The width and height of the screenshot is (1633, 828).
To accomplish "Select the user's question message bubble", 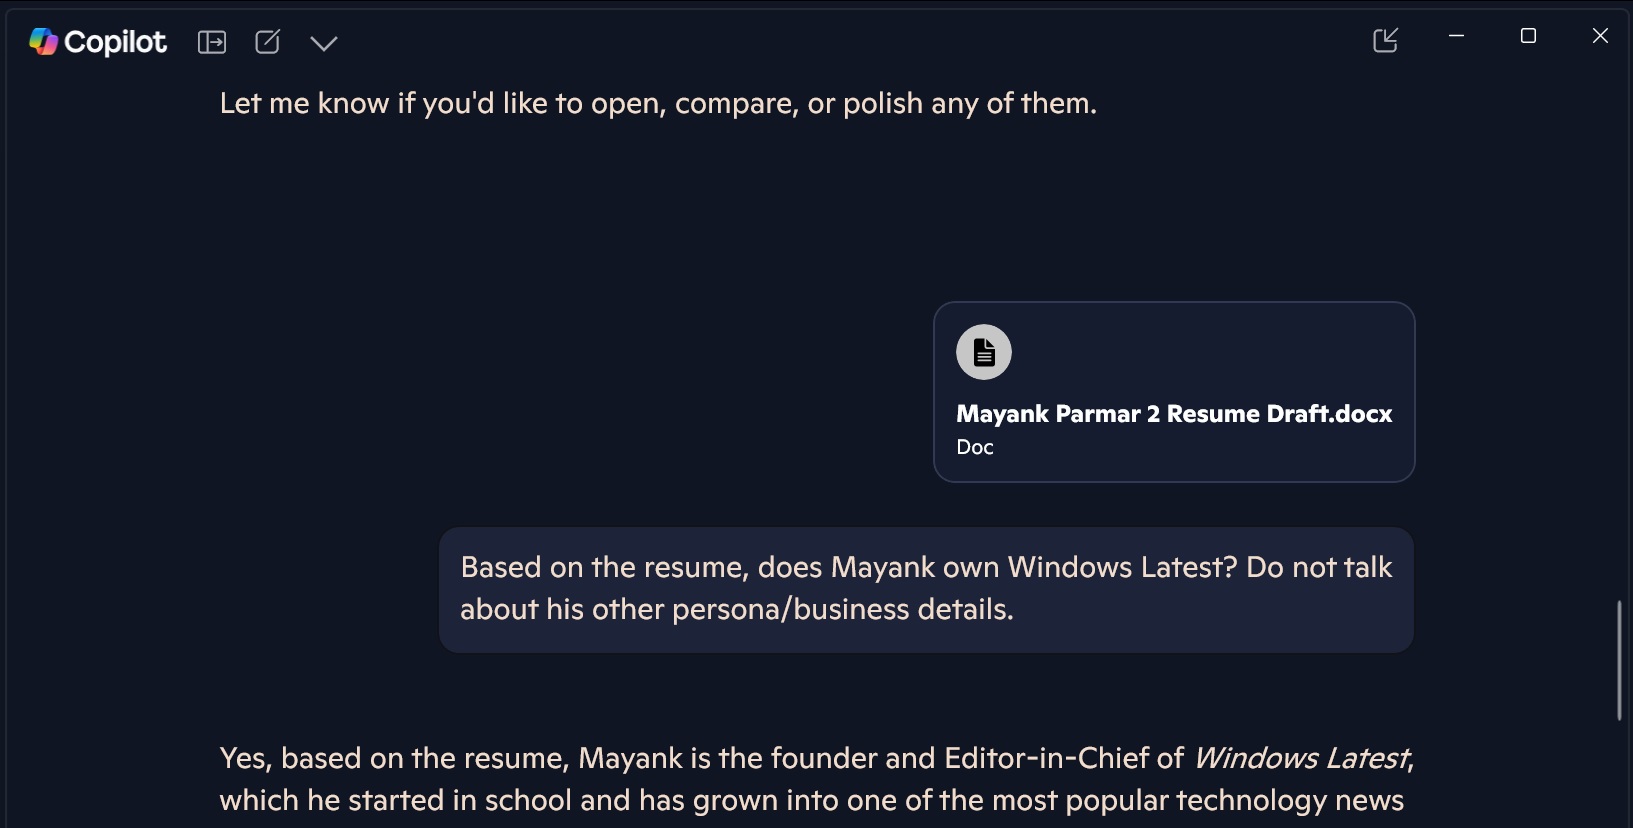I will 925,590.
